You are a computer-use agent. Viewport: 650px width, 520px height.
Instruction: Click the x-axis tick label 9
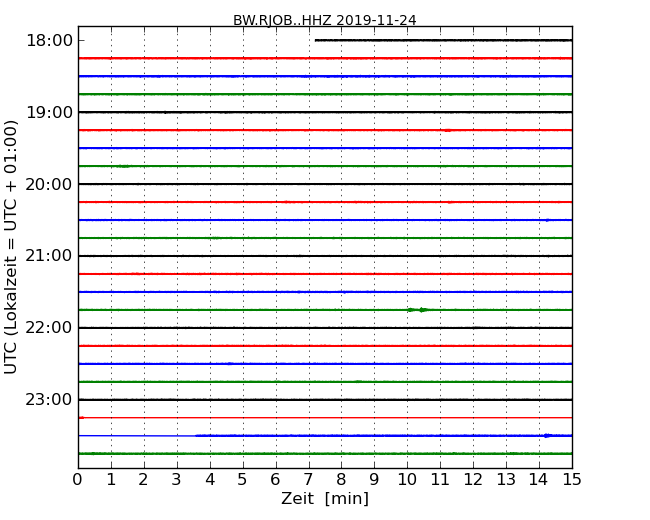coord(374,479)
